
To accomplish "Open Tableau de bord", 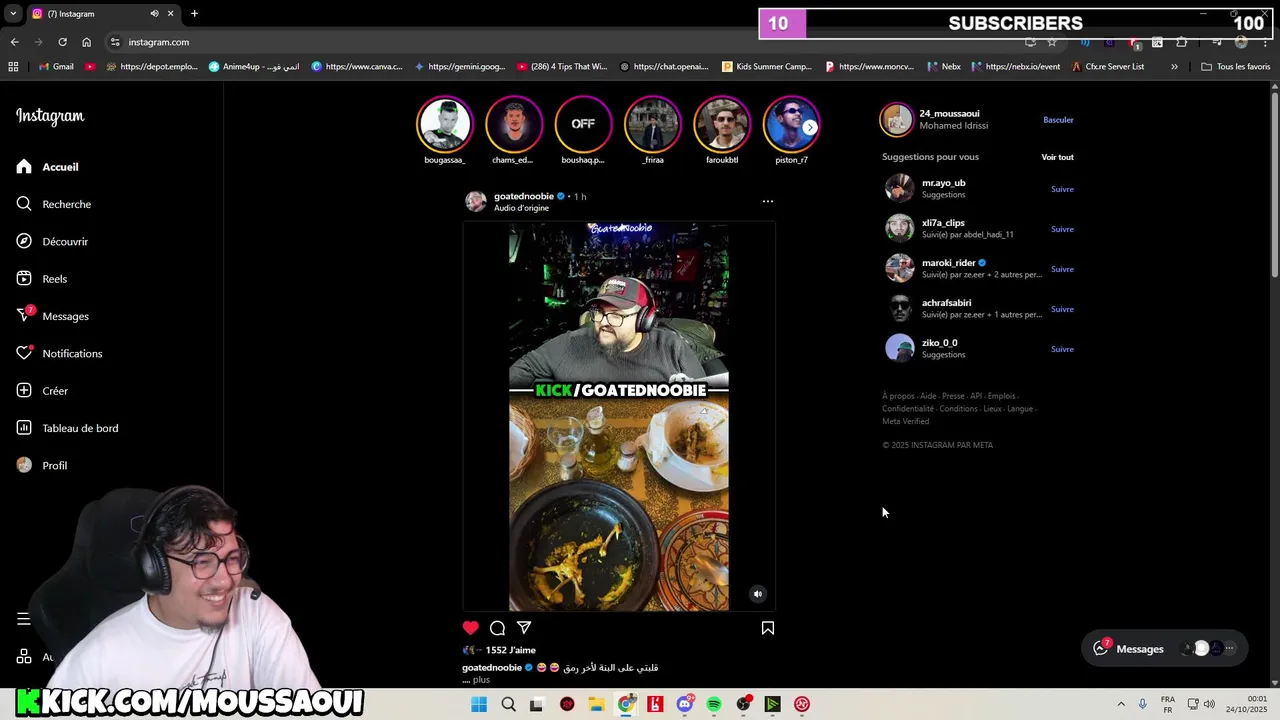I will point(67,428).
